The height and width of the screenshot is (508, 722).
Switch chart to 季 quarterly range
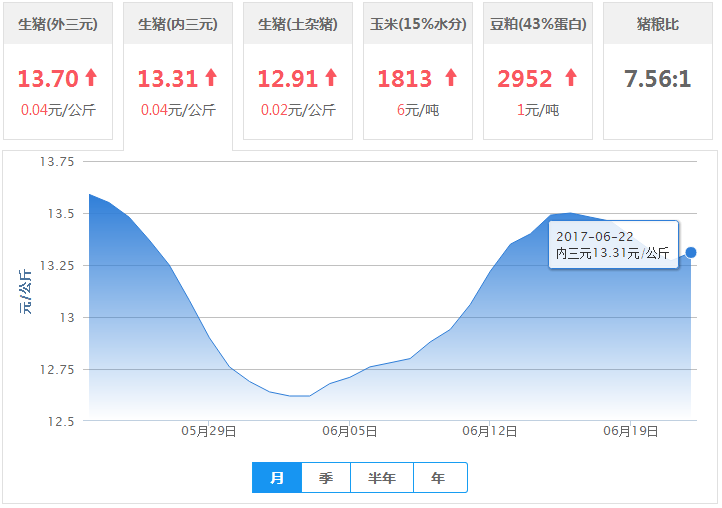point(326,478)
